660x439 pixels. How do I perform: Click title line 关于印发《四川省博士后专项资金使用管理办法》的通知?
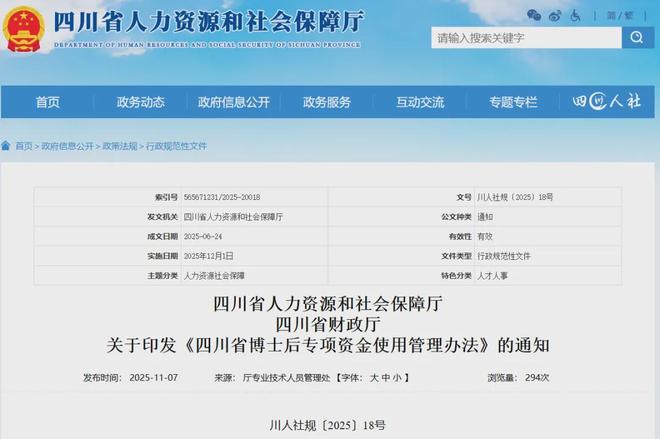coord(328,345)
